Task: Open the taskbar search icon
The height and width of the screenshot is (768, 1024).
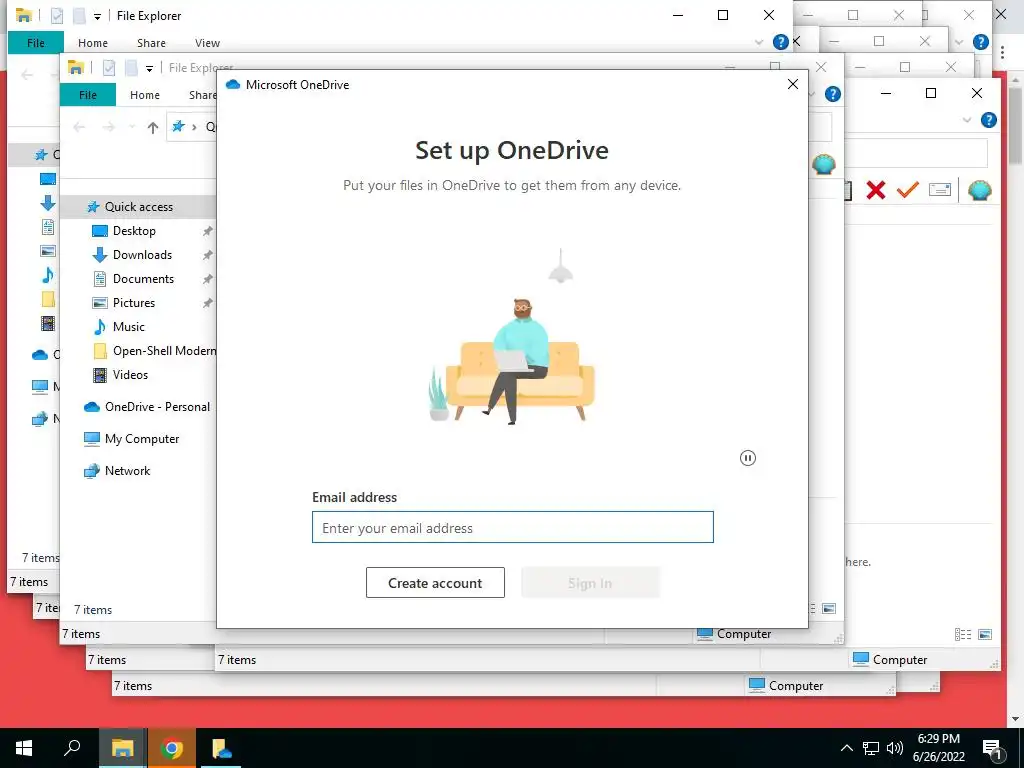Action: click(72, 748)
